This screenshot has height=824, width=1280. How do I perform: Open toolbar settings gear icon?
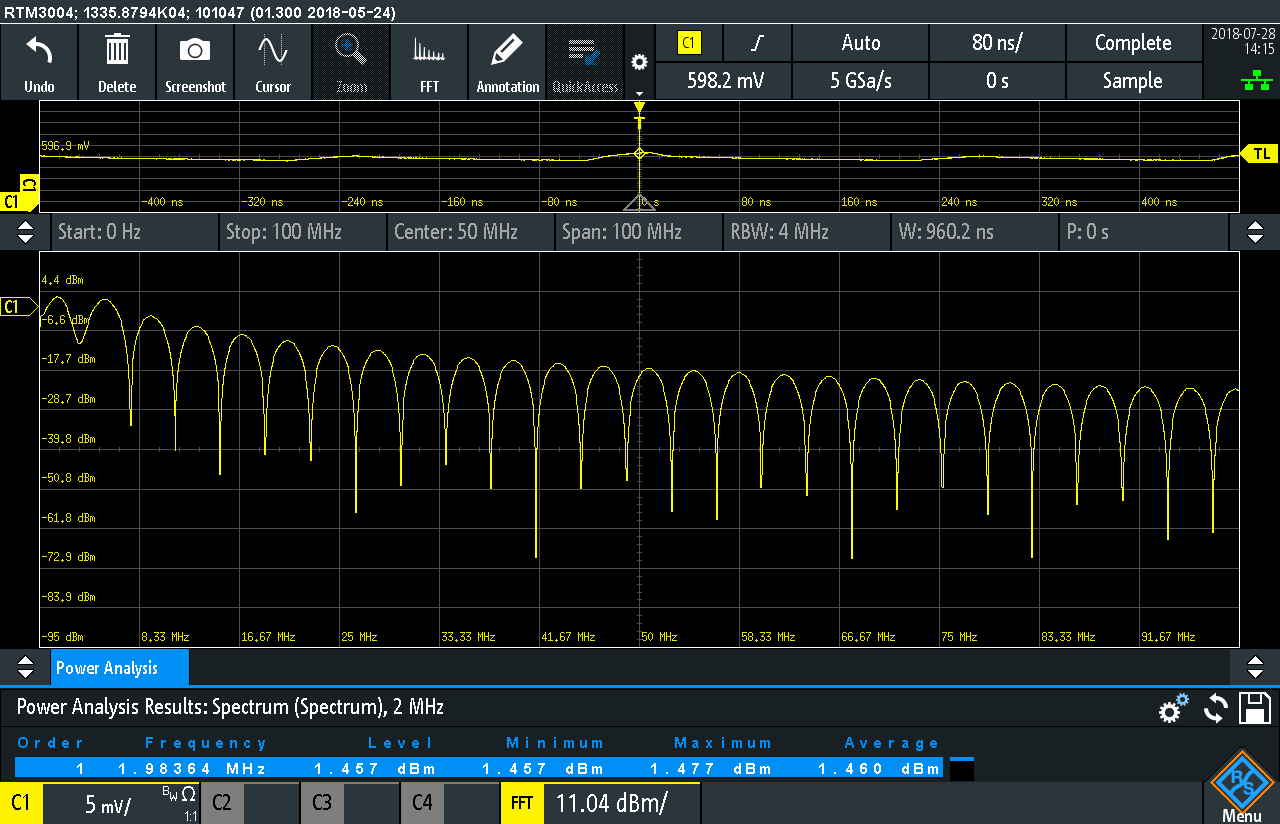(x=639, y=62)
